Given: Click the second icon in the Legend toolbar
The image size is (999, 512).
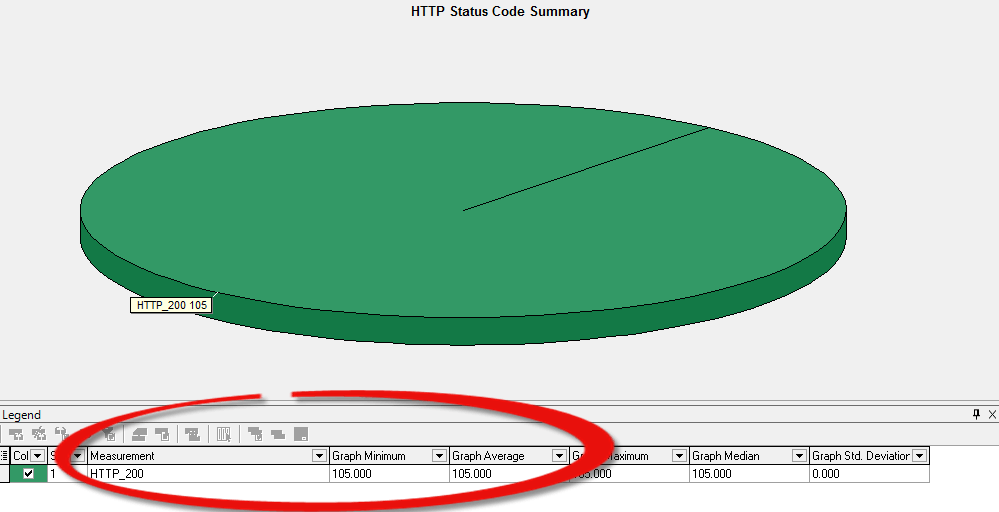Looking at the screenshot, I should pyautogui.click(x=39, y=434).
